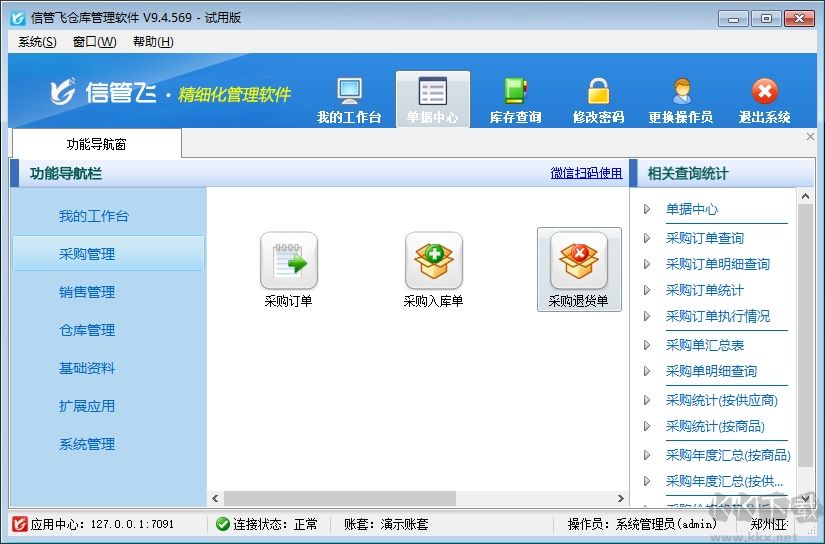This screenshot has height=544, width=825.
Task: Click the triangle arrow beside 采购统计(按供应商)
Action: tap(647, 400)
